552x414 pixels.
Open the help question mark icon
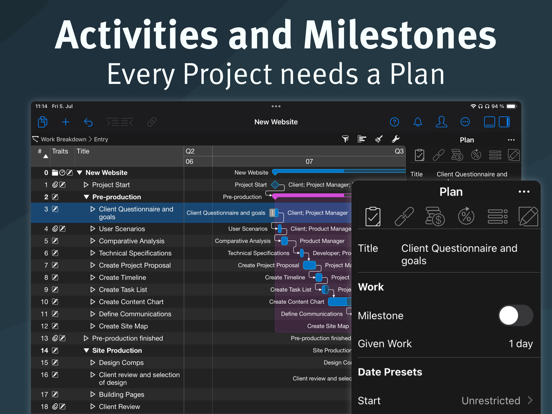click(394, 122)
